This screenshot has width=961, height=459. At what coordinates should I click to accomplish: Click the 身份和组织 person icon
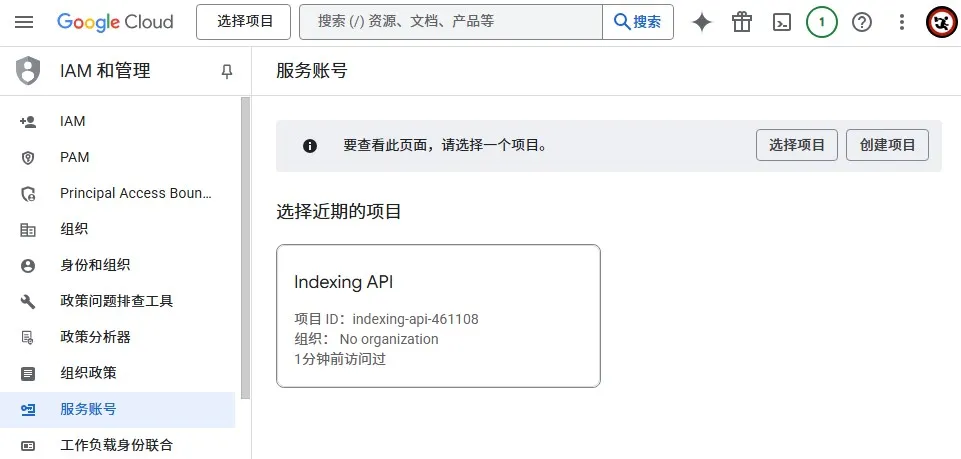point(28,266)
